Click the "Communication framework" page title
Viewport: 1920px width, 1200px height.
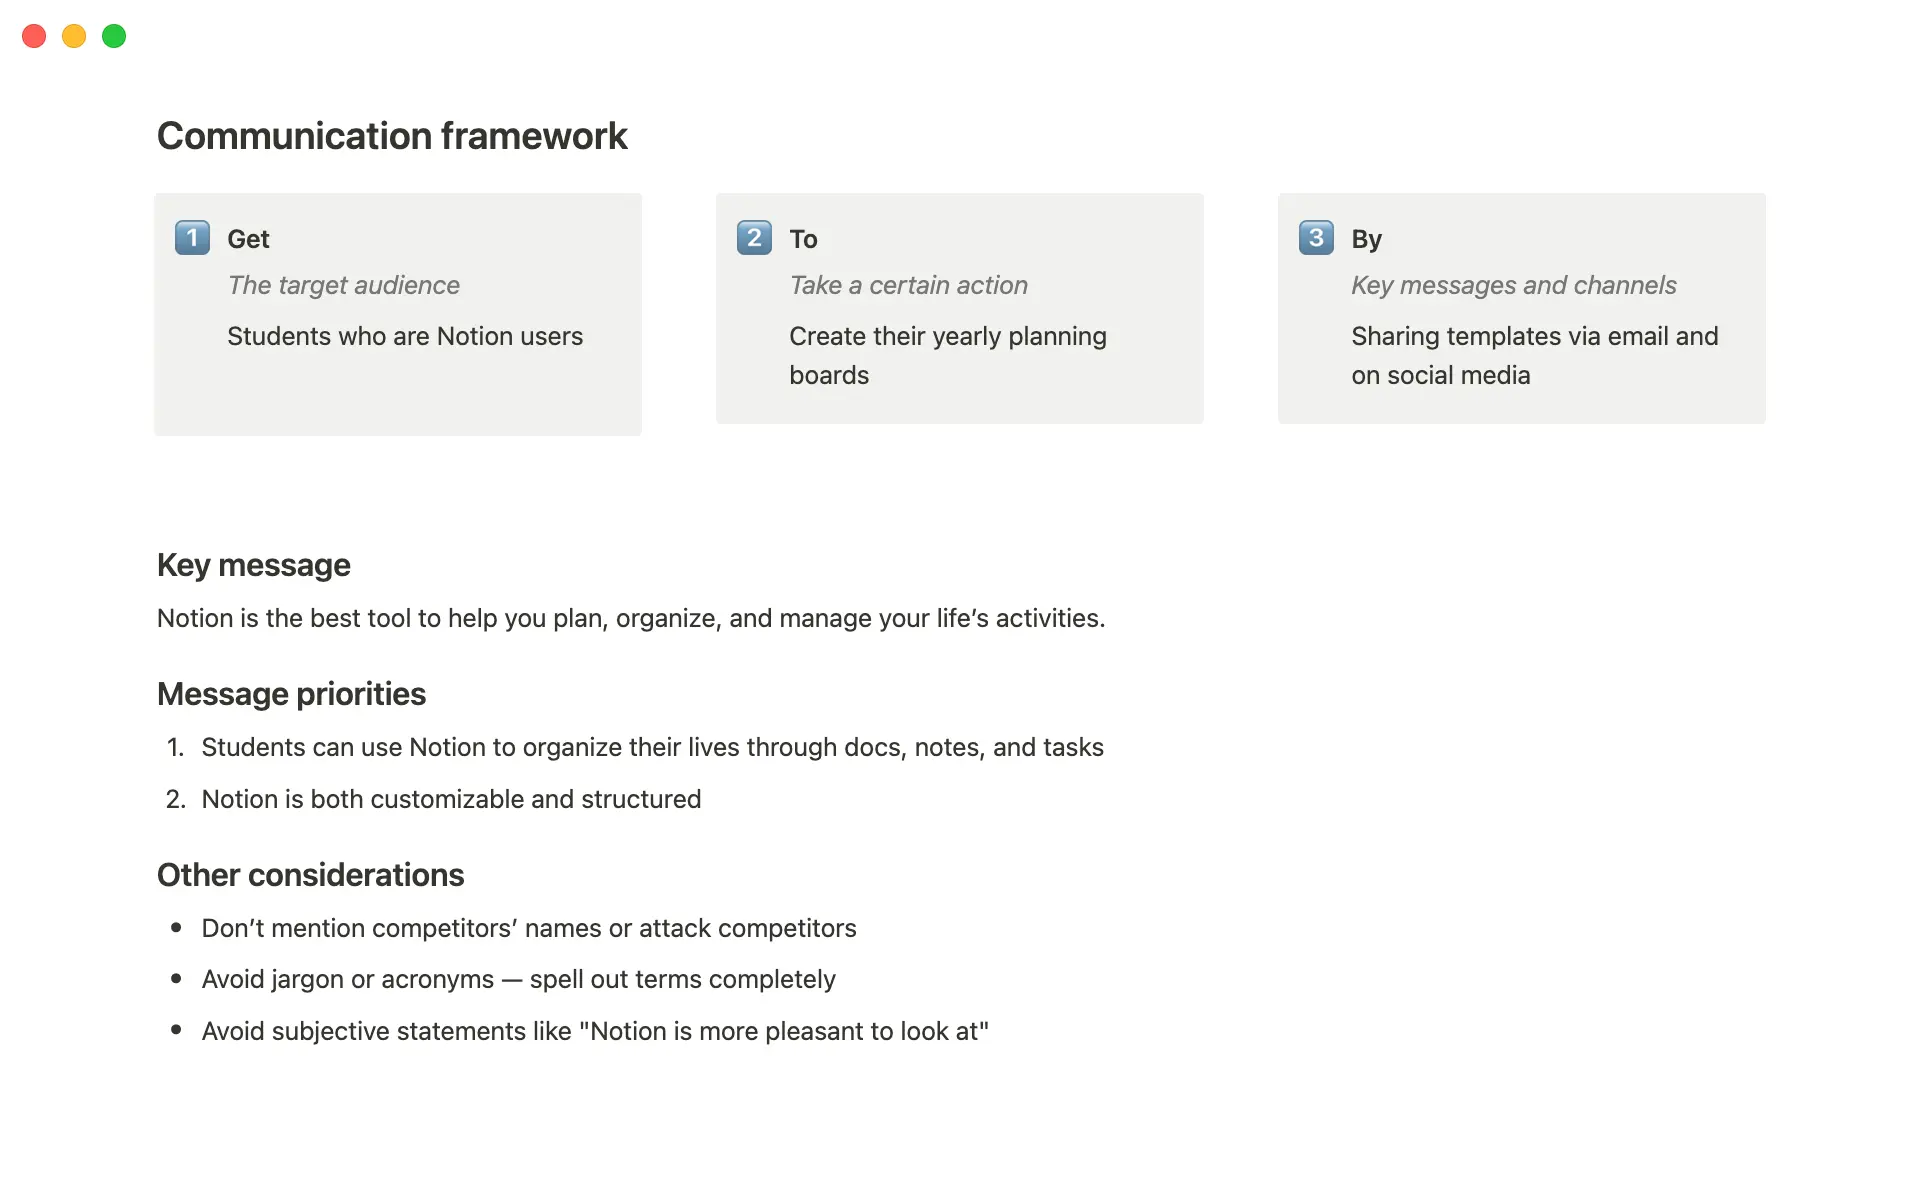pos(392,135)
